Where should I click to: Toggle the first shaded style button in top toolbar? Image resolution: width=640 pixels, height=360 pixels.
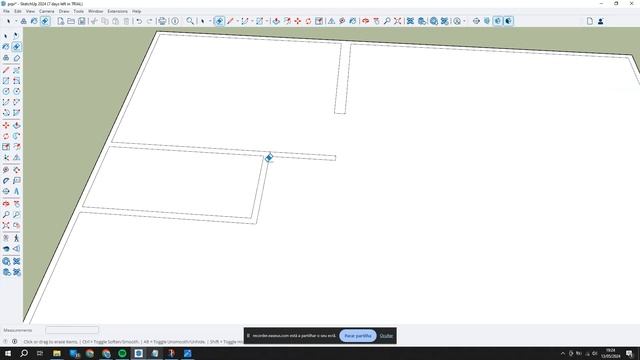(498, 21)
